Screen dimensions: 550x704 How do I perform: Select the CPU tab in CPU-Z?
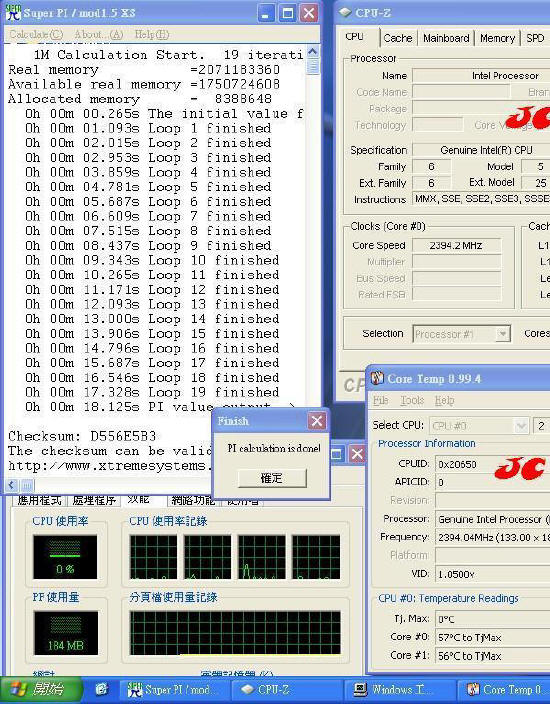click(355, 37)
